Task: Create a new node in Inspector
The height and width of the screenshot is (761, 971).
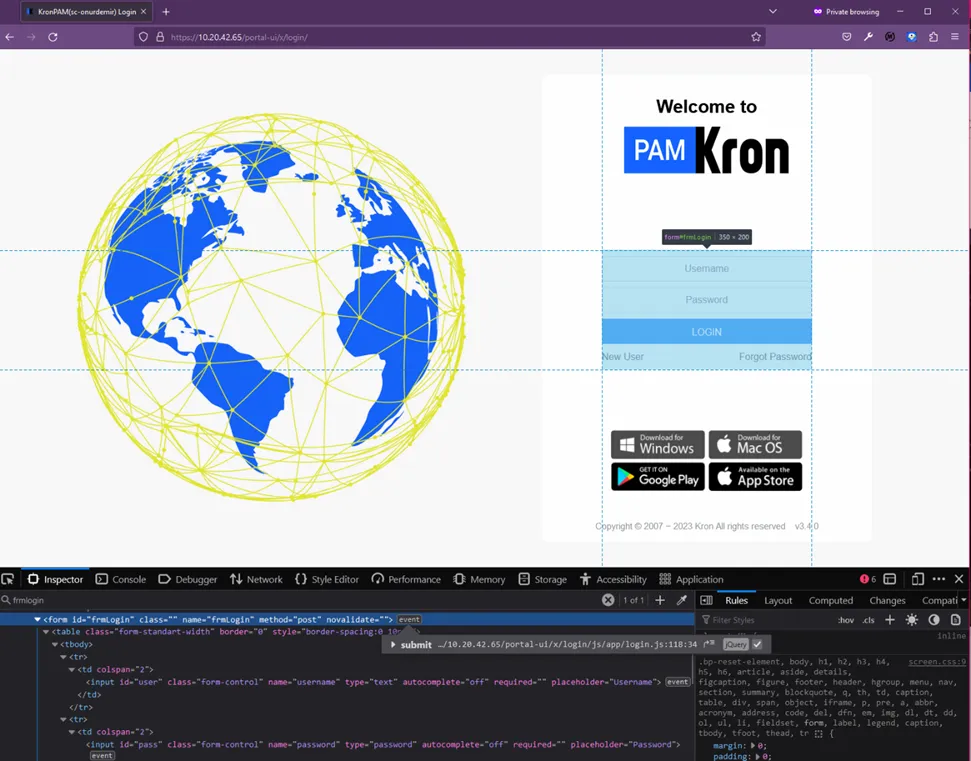Action: 660,600
